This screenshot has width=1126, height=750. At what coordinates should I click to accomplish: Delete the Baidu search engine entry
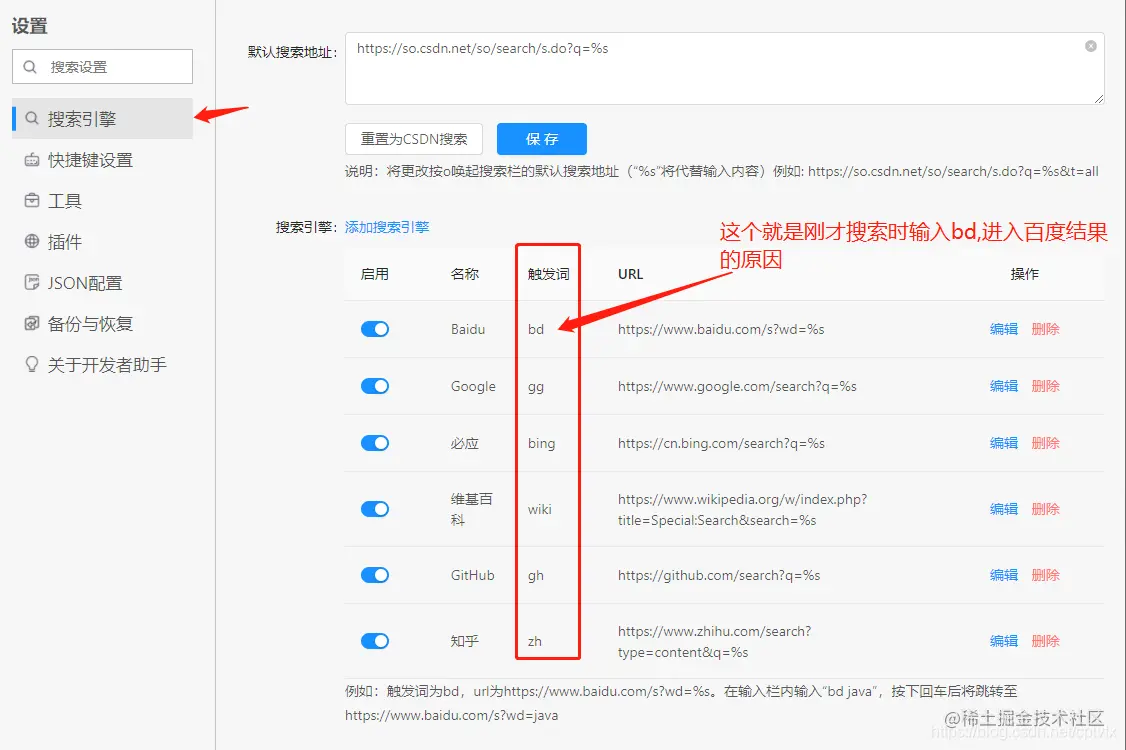pos(1046,329)
